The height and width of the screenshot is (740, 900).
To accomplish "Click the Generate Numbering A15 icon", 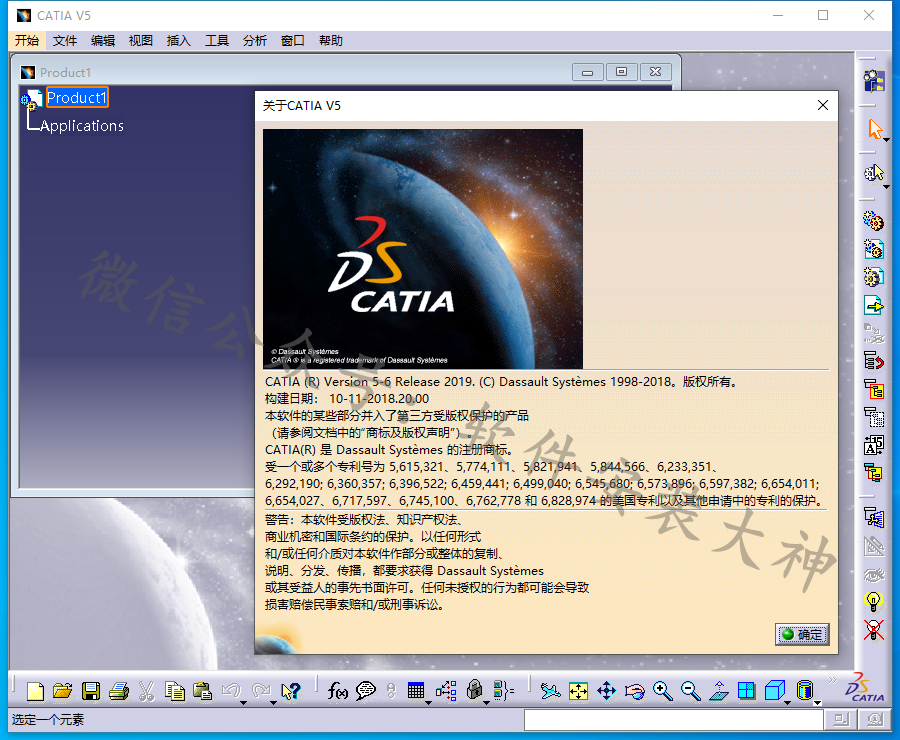I will tap(874, 445).
